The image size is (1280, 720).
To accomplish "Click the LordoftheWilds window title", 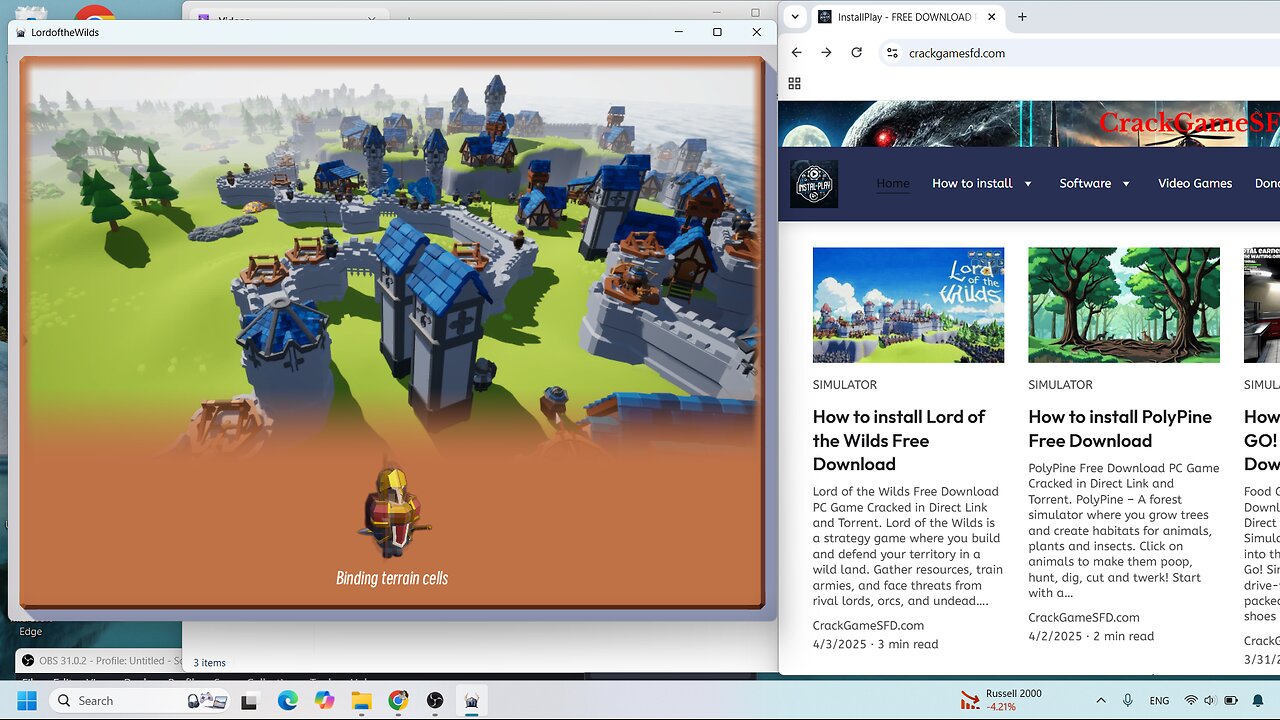I will (65, 32).
